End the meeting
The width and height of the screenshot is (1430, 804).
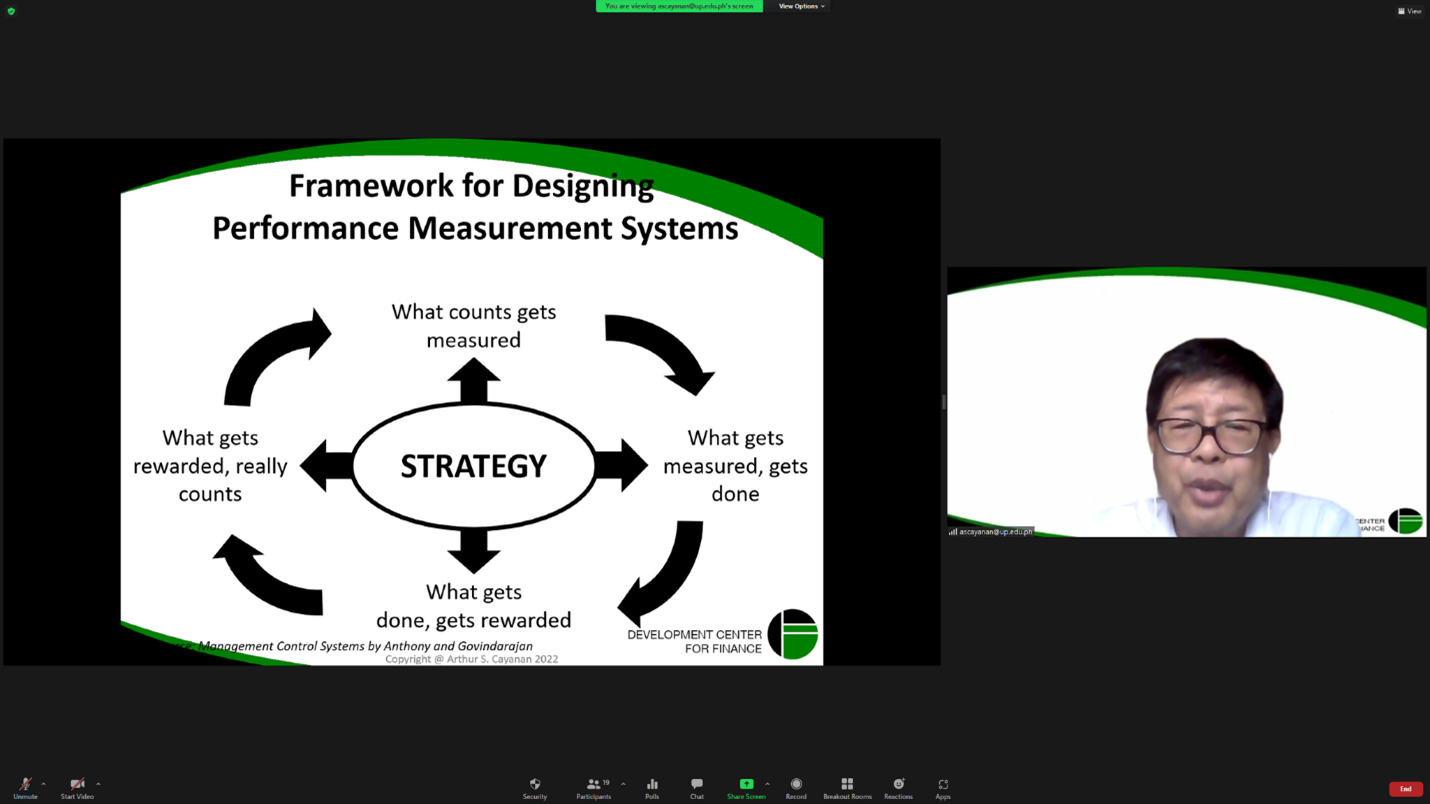coord(1405,789)
